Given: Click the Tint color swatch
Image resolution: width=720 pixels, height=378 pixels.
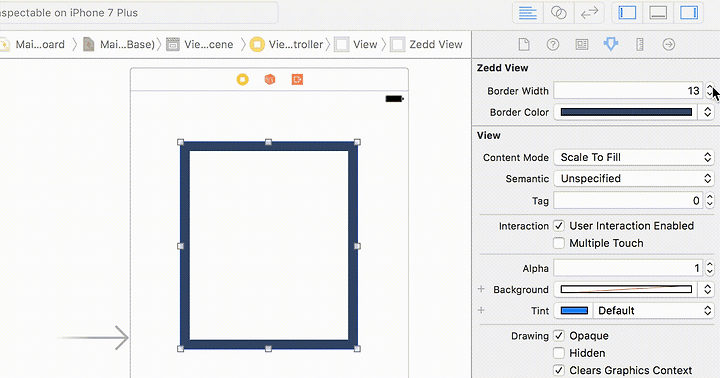Looking at the screenshot, I should [574, 311].
